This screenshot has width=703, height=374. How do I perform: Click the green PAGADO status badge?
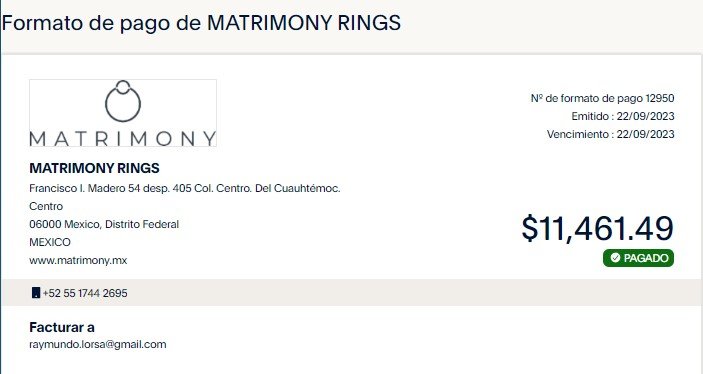[638, 258]
